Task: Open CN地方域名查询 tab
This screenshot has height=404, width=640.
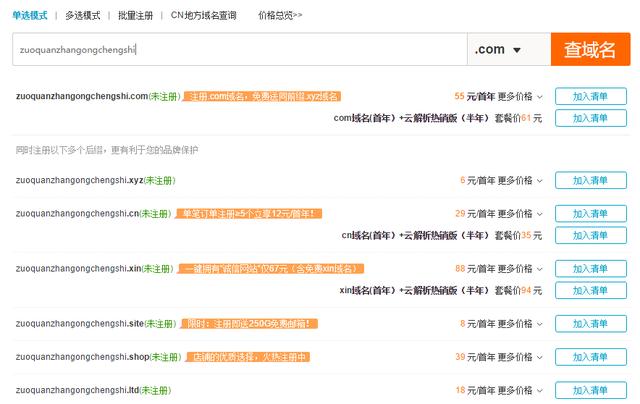Action: pyautogui.click(x=203, y=16)
